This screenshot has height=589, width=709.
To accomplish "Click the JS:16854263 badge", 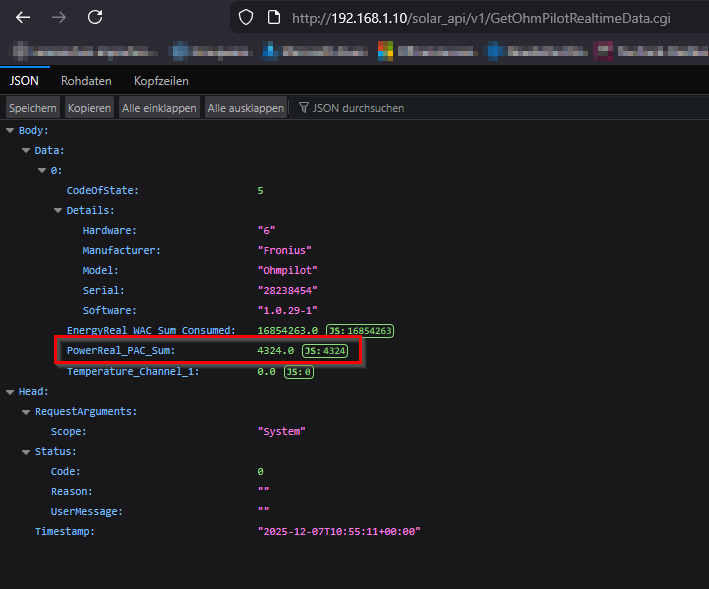I will (362, 330).
